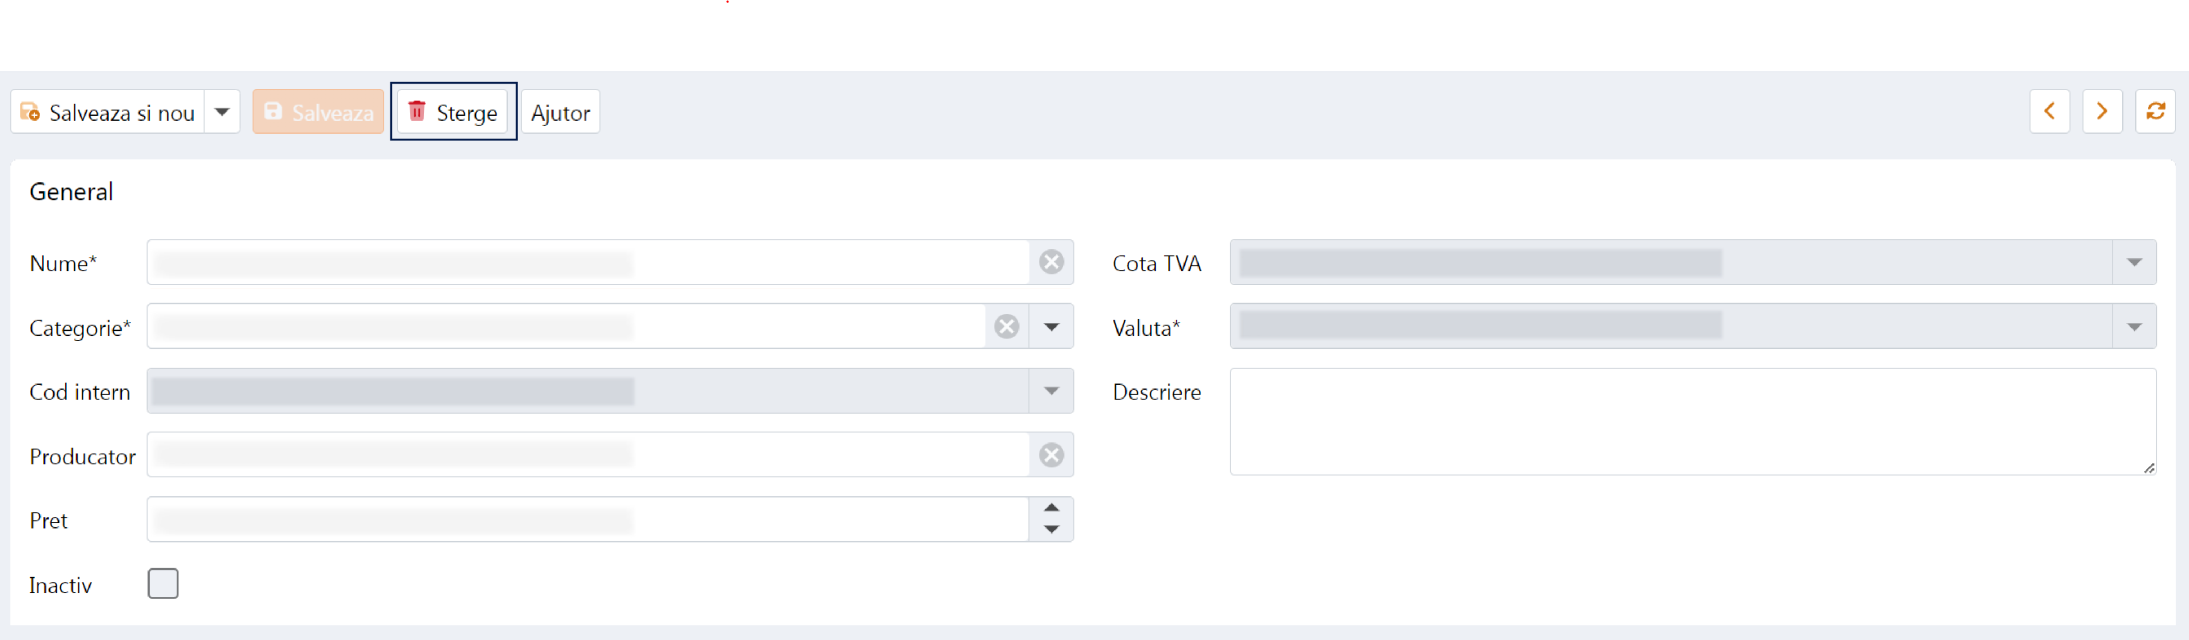Open the Cota TVA dropdown
2189x640 pixels.
pyautogui.click(x=2134, y=262)
